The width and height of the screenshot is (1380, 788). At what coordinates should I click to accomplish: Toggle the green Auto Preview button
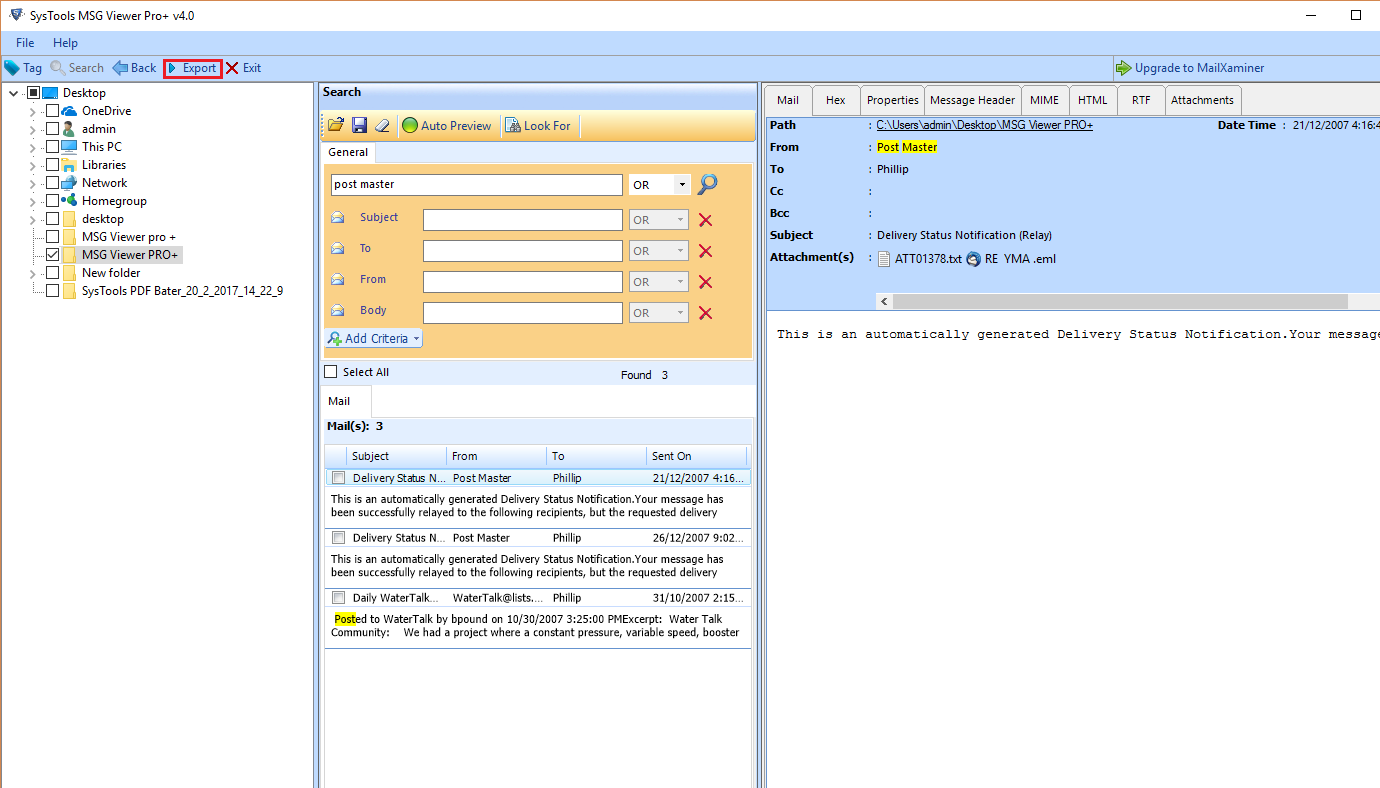[x=447, y=125]
